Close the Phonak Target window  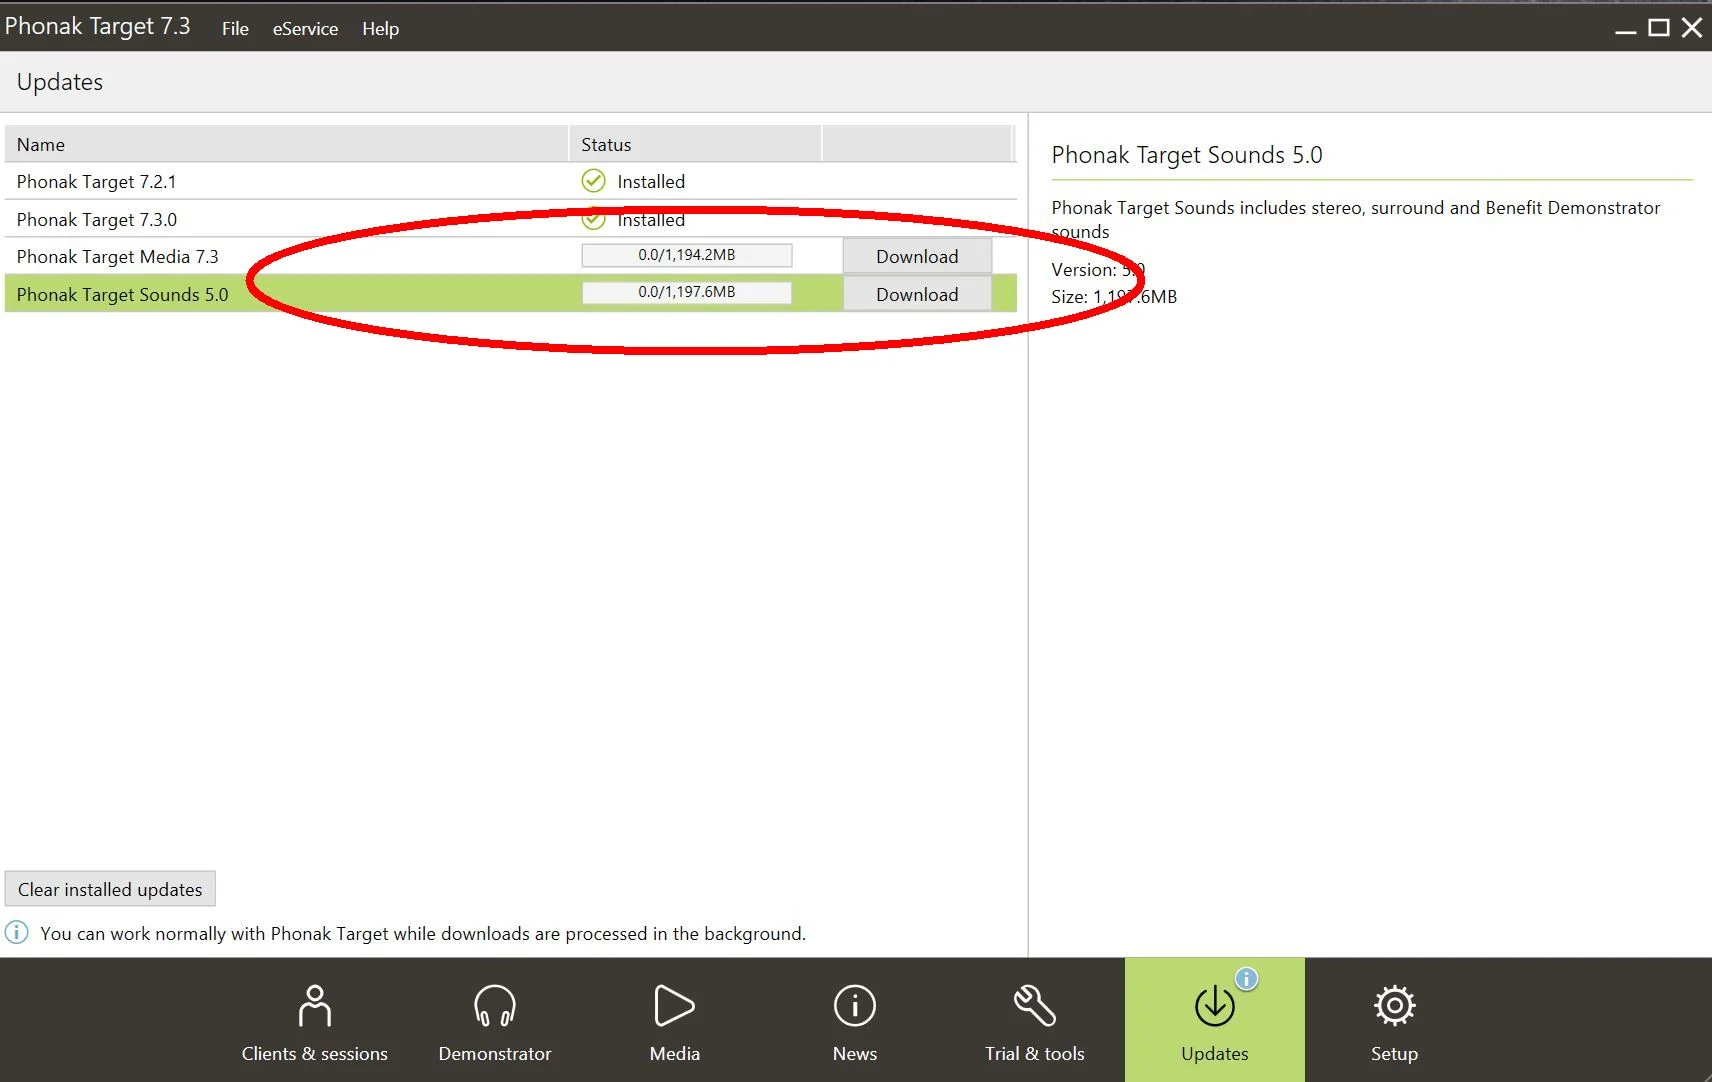(1692, 28)
